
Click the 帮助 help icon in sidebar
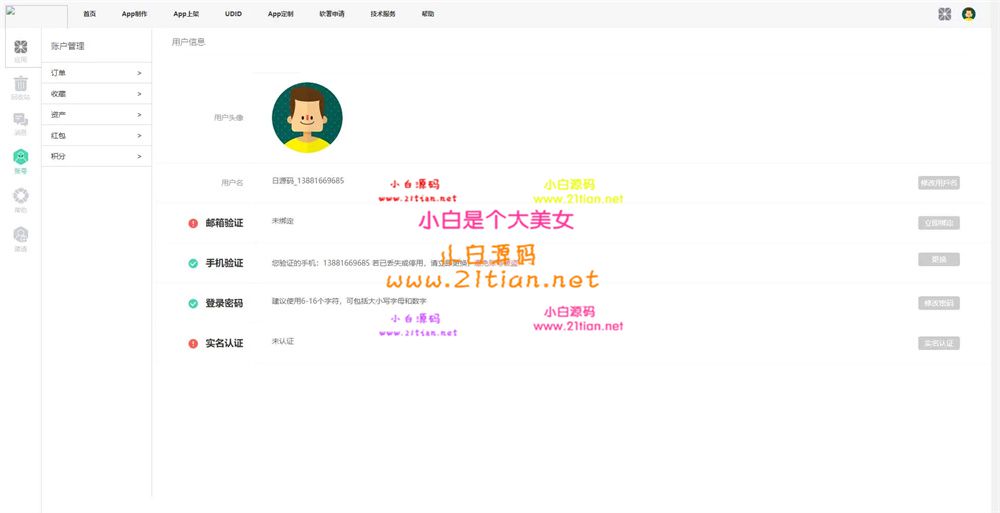click(x=20, y=196)
